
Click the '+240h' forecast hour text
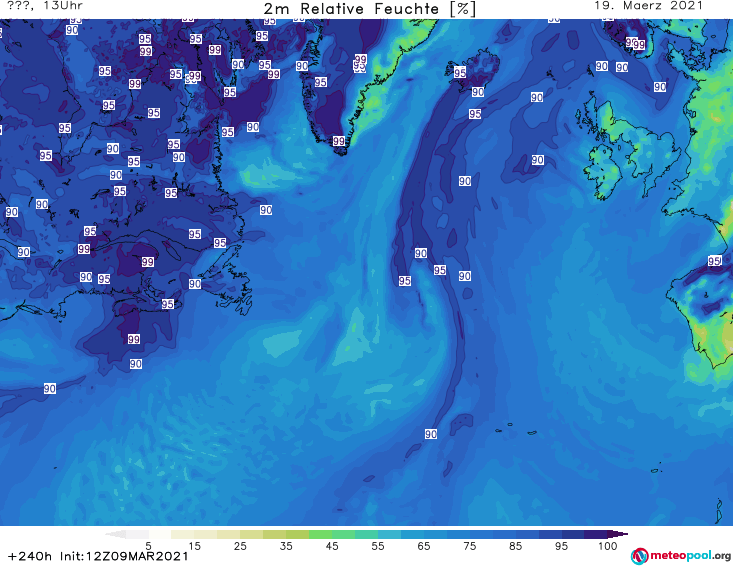[30, 556]
